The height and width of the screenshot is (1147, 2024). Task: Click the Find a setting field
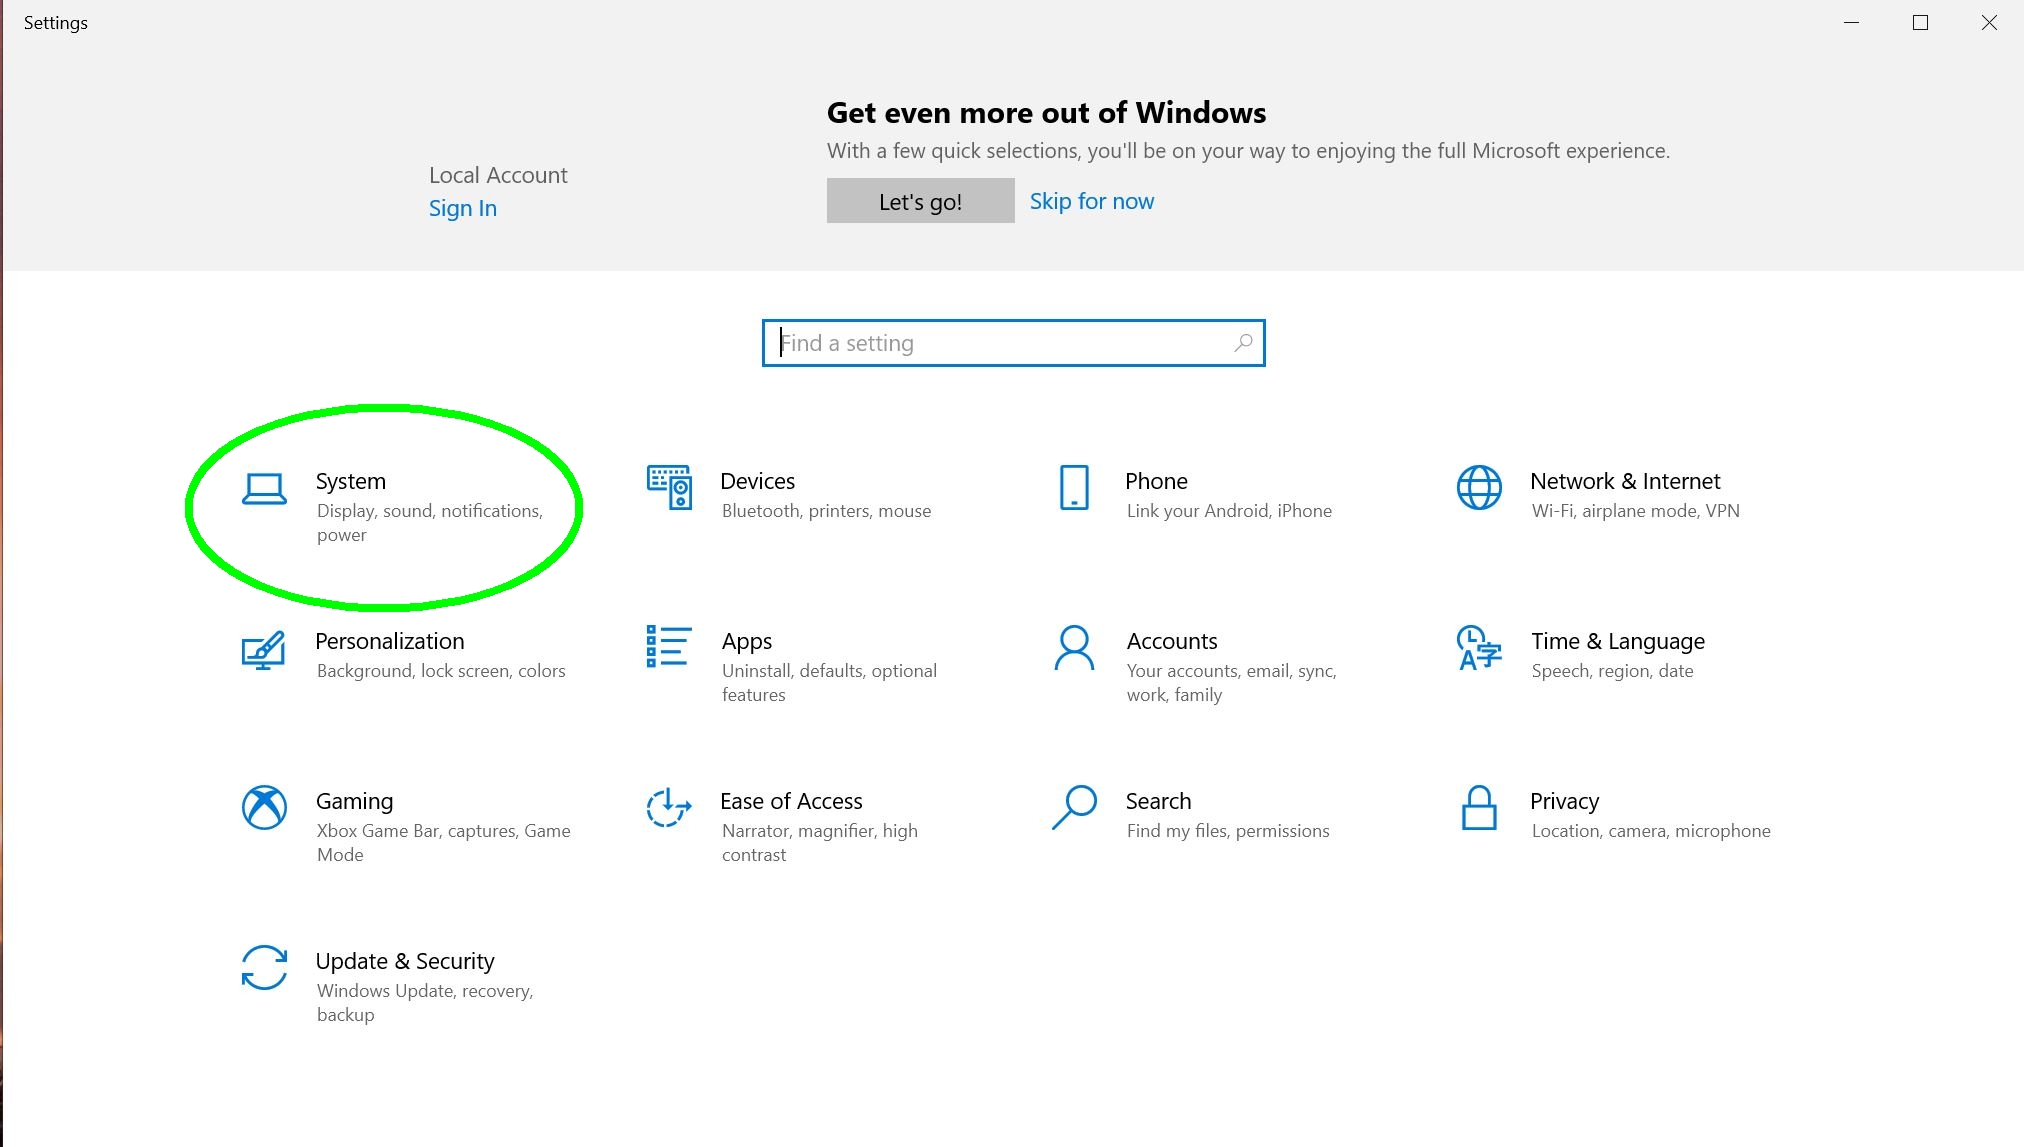click(x=1000, y=343)
